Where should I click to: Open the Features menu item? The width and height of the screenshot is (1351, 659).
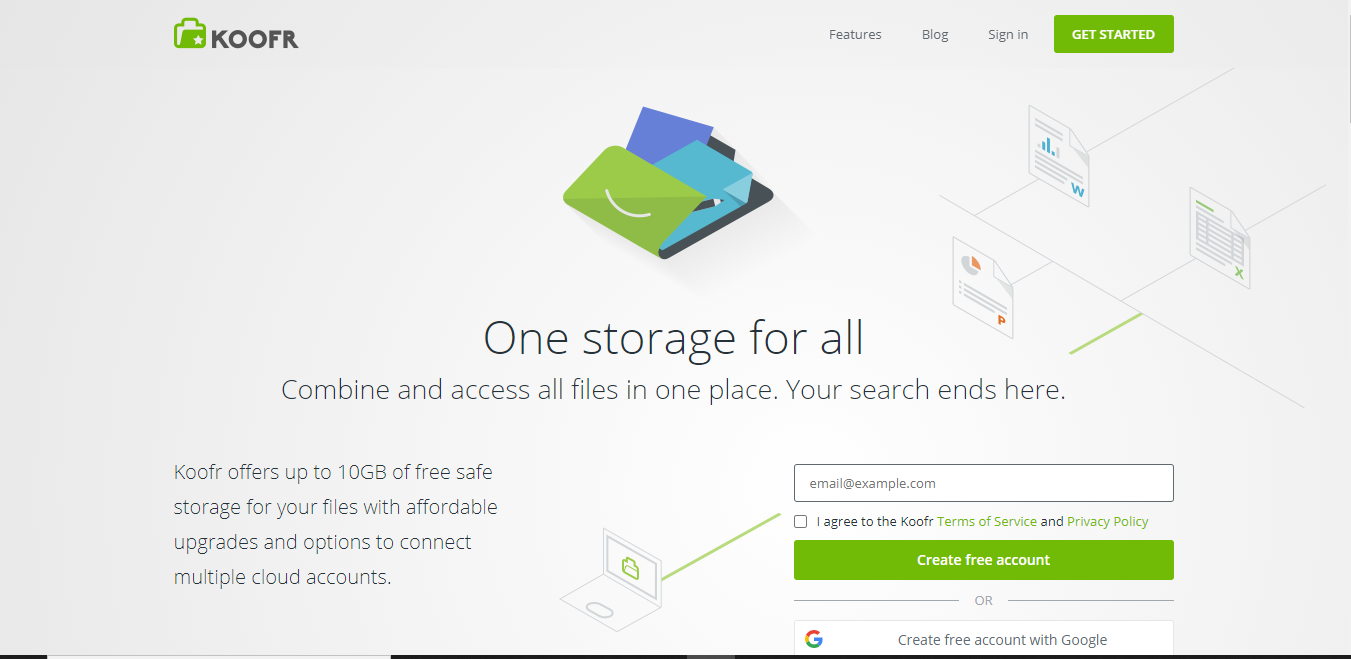855,34
